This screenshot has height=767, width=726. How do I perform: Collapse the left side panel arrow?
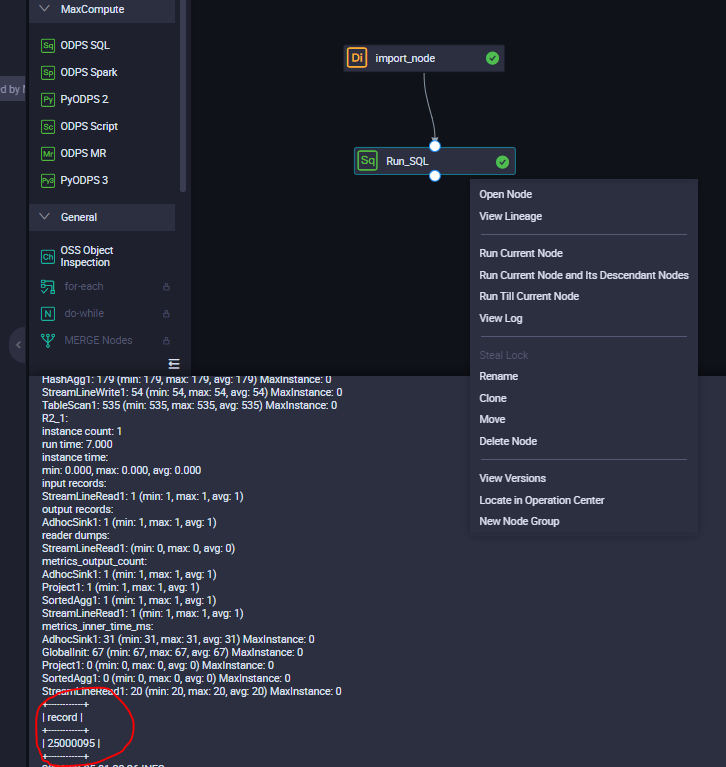18,345
